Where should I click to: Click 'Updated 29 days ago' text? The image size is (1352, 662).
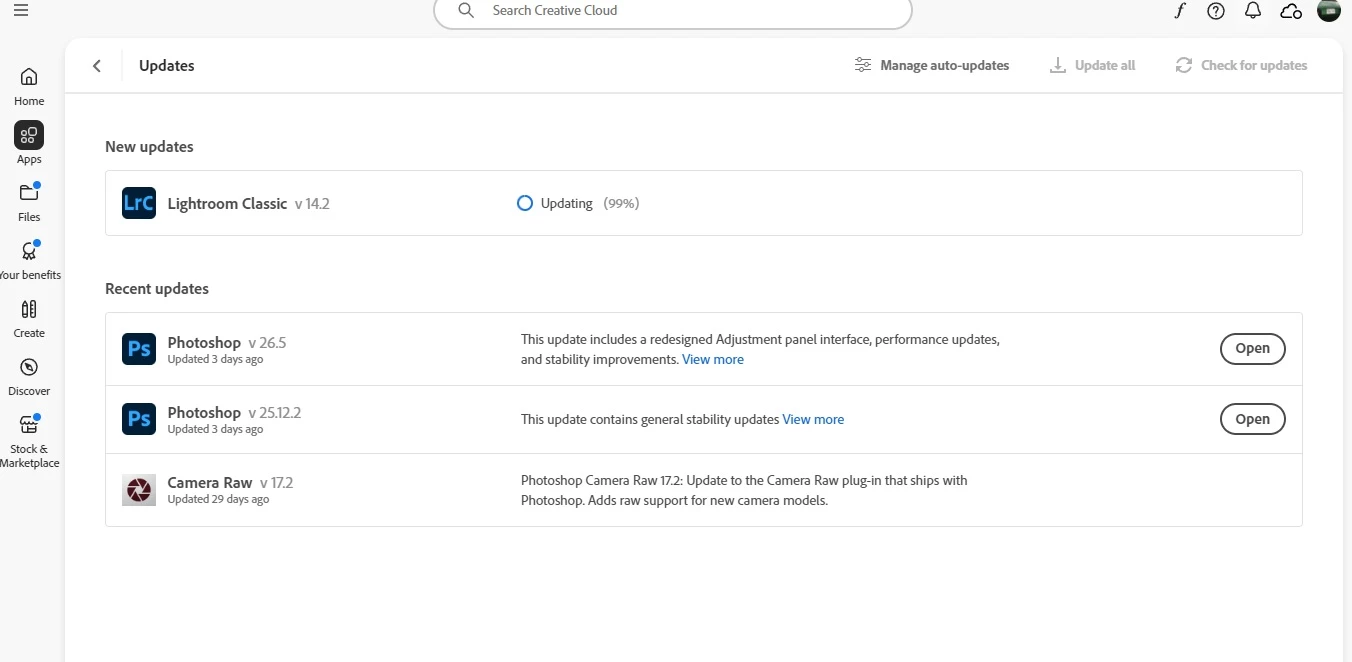218,499
